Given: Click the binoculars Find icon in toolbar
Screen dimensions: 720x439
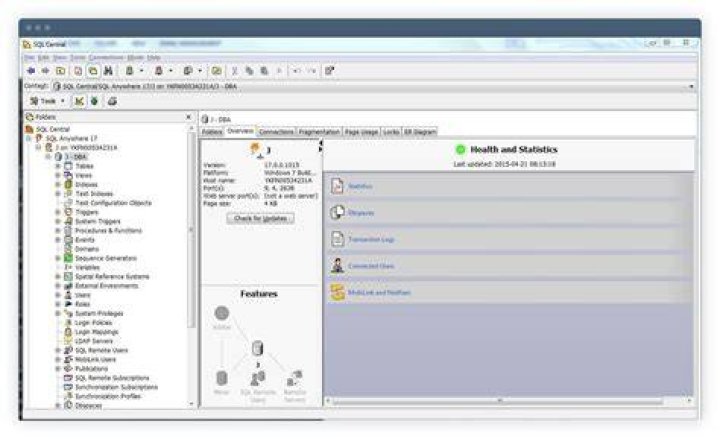Looking at the screenshot, I should click(x=108, y=71).
